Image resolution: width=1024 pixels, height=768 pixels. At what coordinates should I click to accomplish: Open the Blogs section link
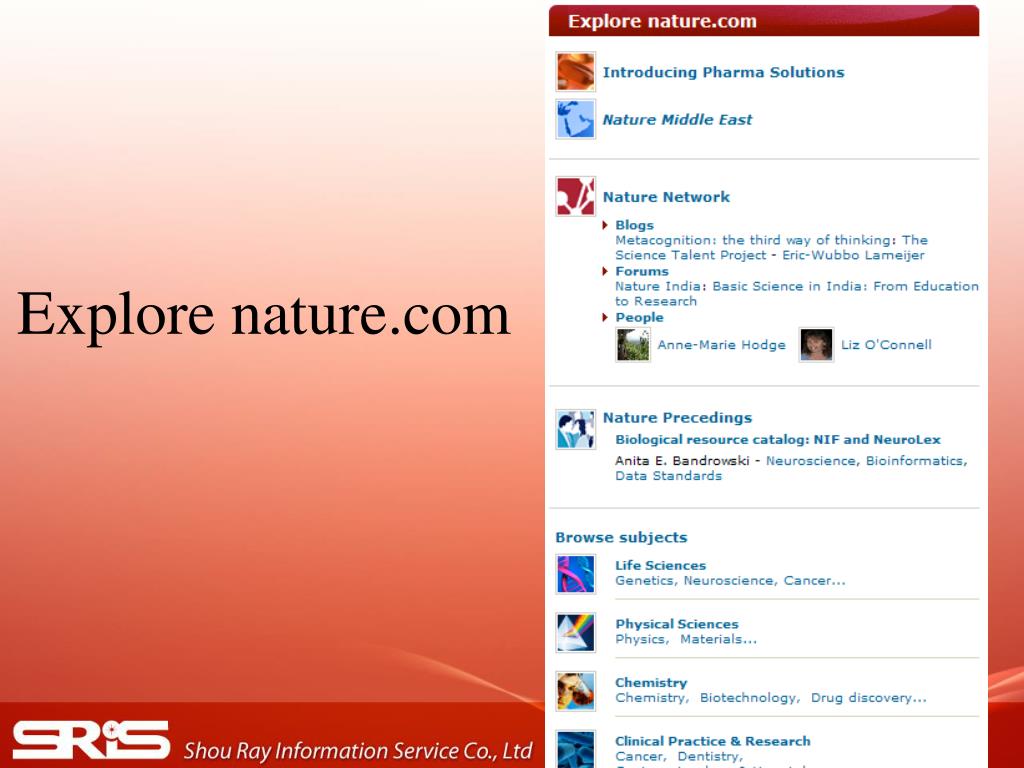(634, 225)
